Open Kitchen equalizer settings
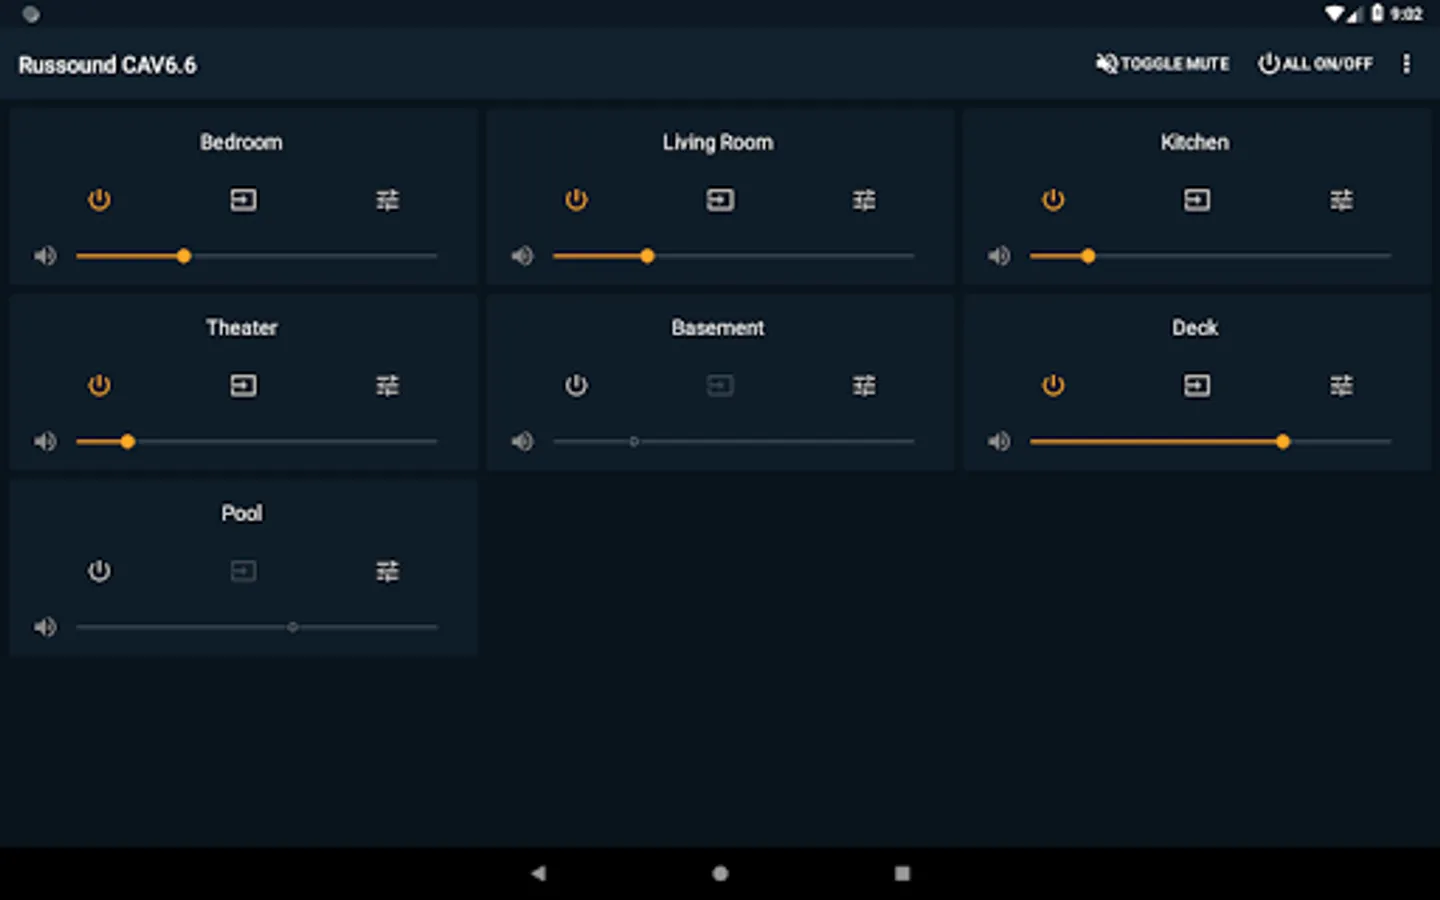Viewport: 1440px width, 900px height. [1341, 200]
